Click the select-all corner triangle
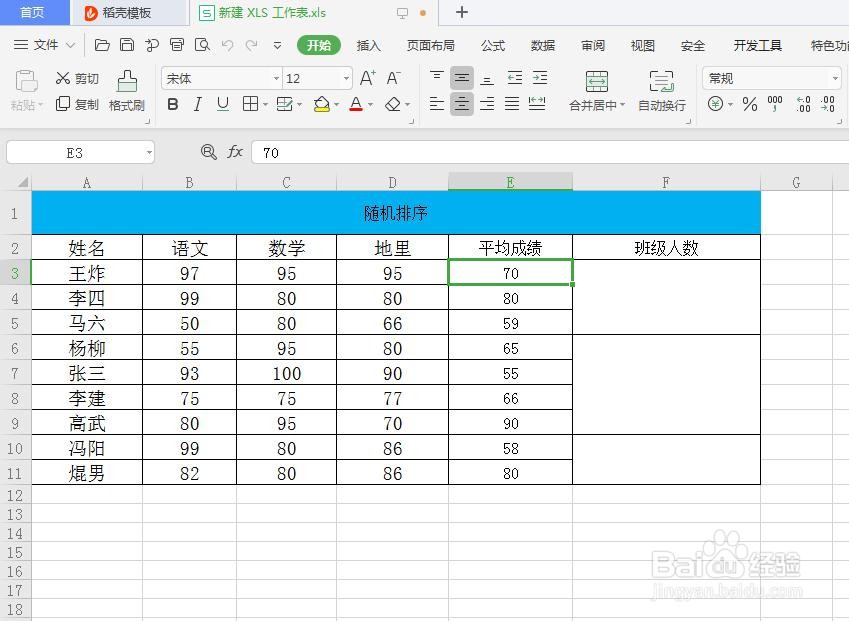This screenshot has height=621, width=849. (x=22, y=182)
